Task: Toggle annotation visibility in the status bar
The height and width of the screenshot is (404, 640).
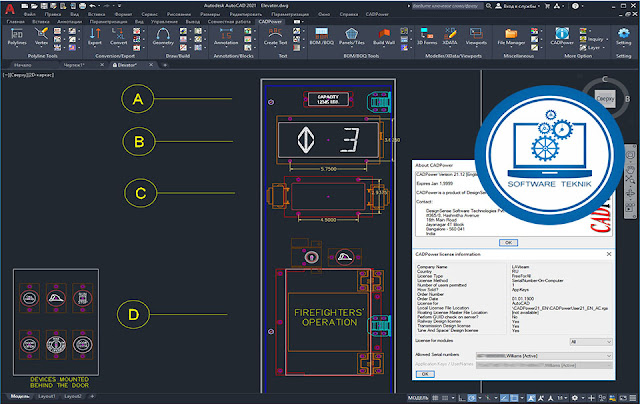Action: coord(531,398)
